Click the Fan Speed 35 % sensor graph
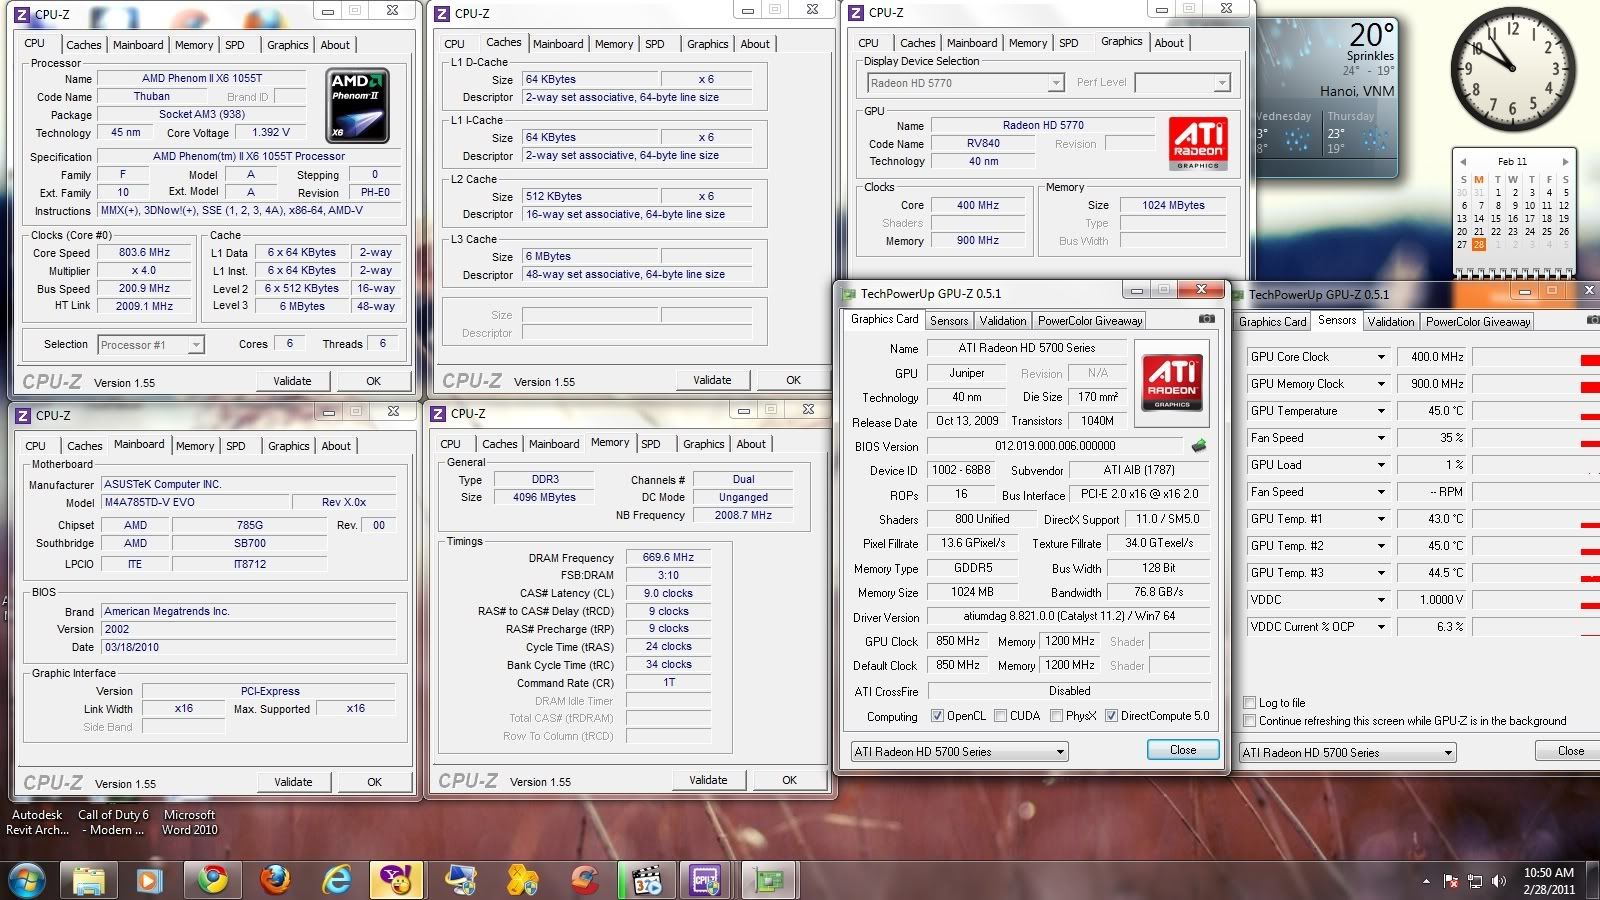This screenshot has height=900, width=1600. pyautogui.click(x=1536, y=438)
